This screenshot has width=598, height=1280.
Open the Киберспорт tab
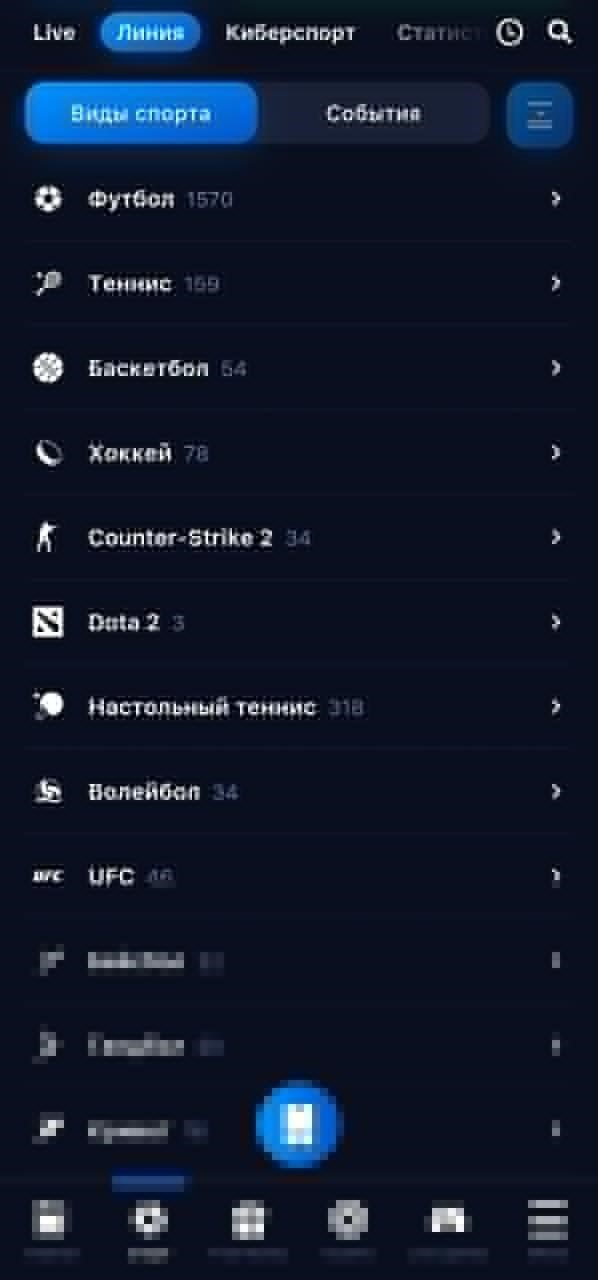pyautogui.click(x=290, y=32)
